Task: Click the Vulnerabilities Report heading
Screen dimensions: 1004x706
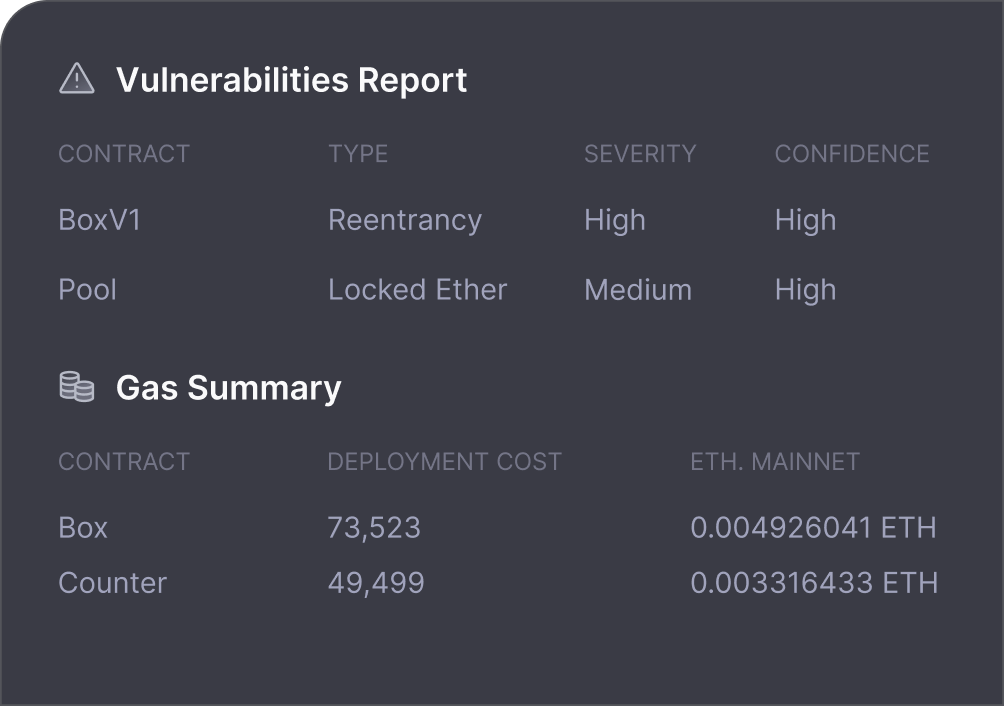Action: 291,80
